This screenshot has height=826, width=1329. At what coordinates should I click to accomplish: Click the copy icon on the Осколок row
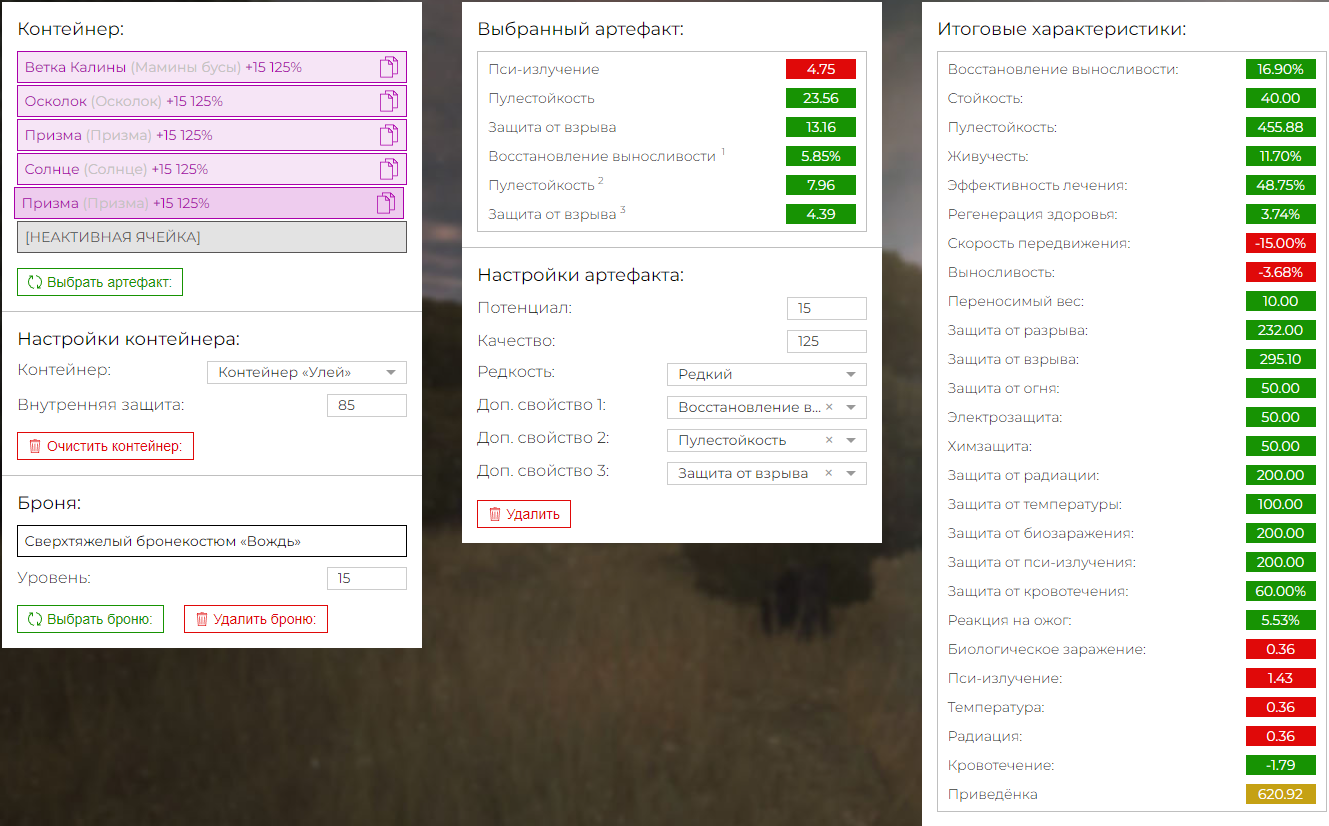click(x=389, y=101)
